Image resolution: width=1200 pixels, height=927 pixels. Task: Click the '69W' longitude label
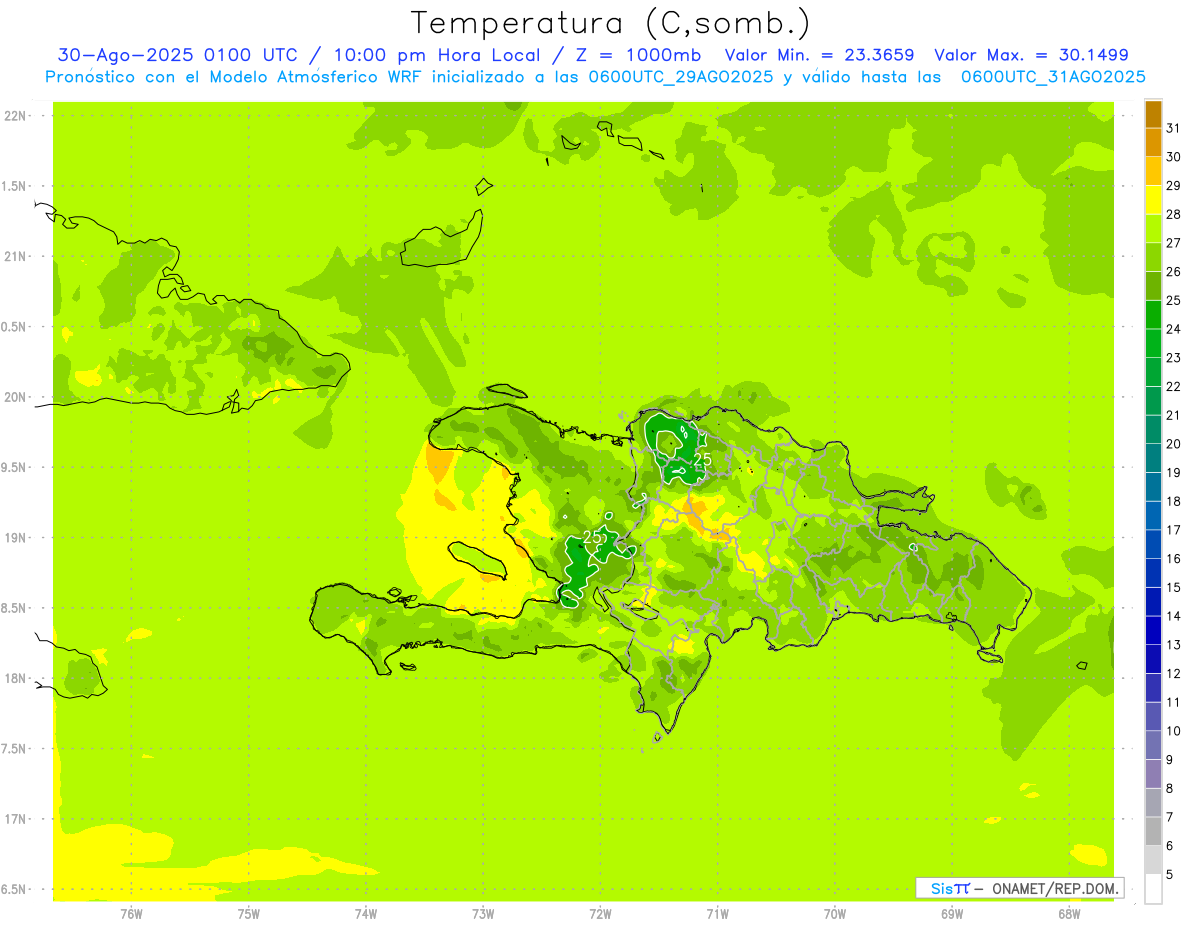point(952,914)
